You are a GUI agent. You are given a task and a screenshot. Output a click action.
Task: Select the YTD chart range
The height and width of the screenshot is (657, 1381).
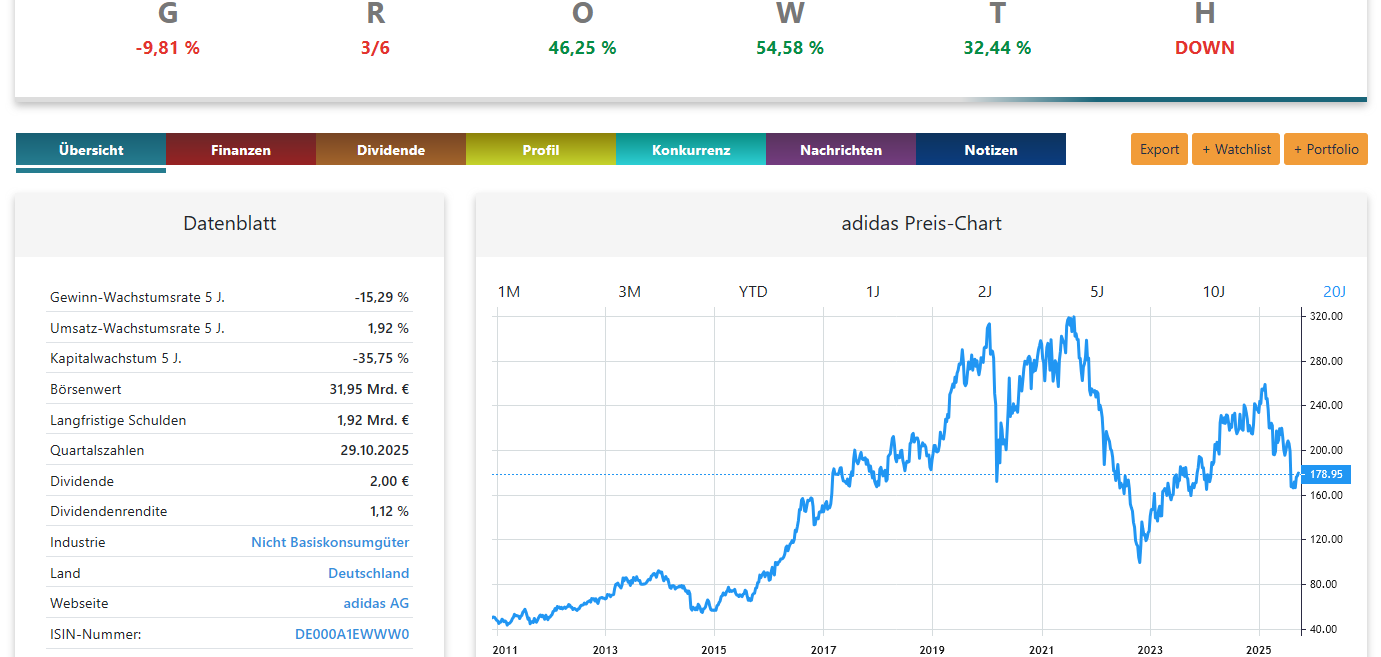(x=753, y=292)
